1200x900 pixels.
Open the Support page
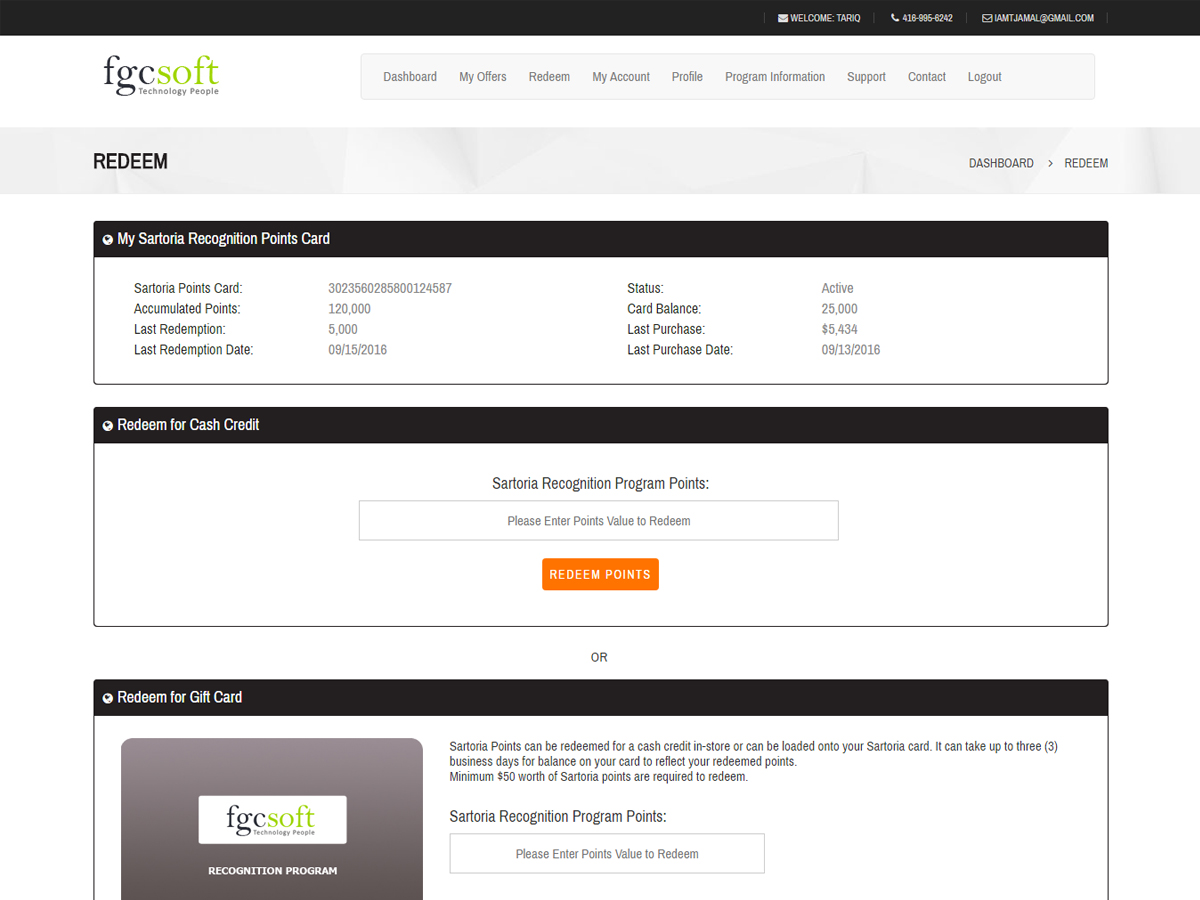(x=866, y=77)
